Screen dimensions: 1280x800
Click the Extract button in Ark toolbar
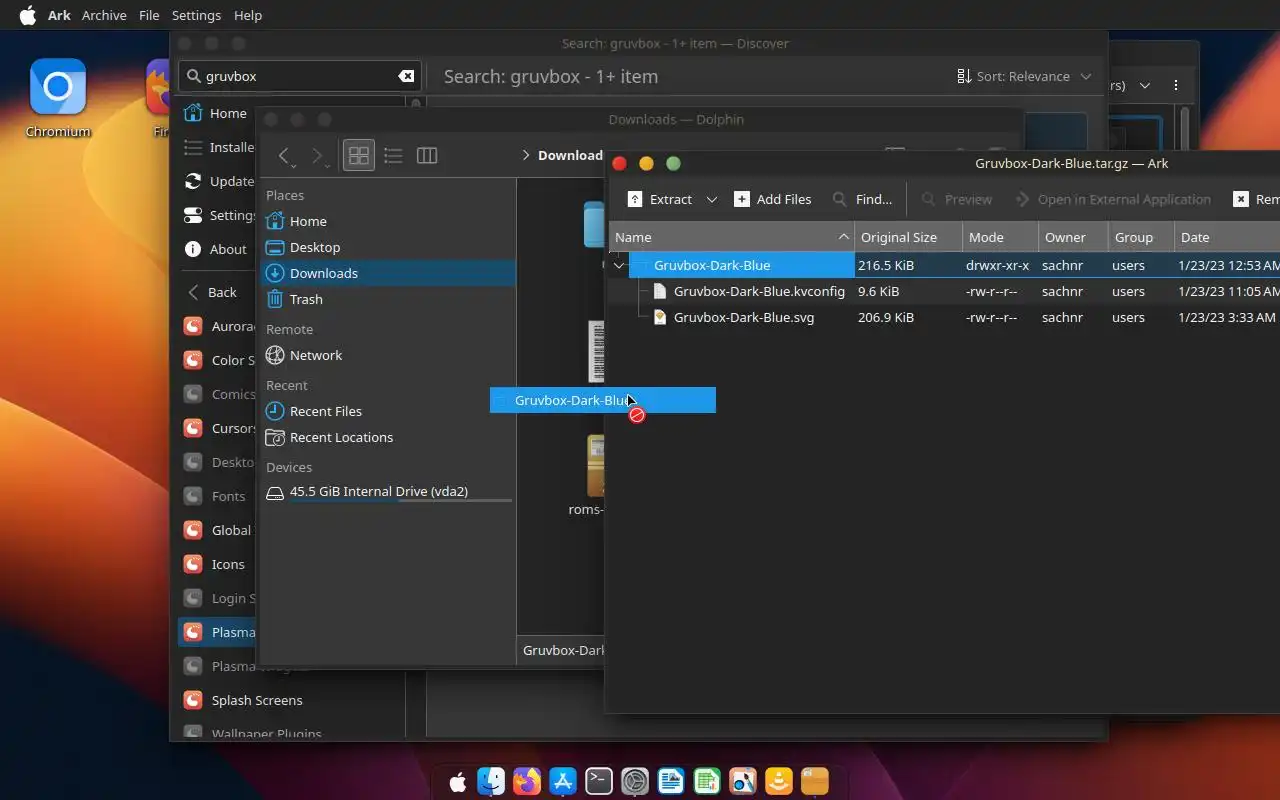pos(660,199)
